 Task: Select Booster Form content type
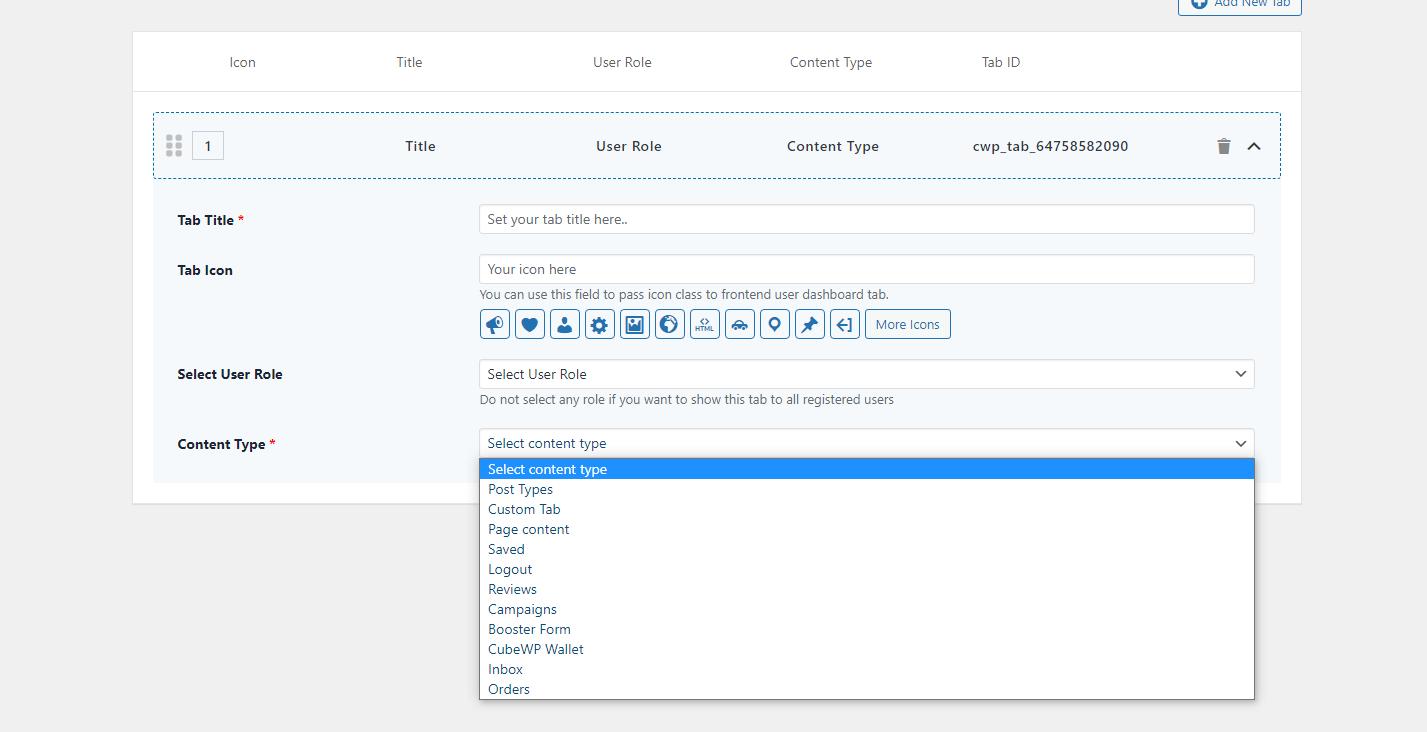click(x=867, y=629)
